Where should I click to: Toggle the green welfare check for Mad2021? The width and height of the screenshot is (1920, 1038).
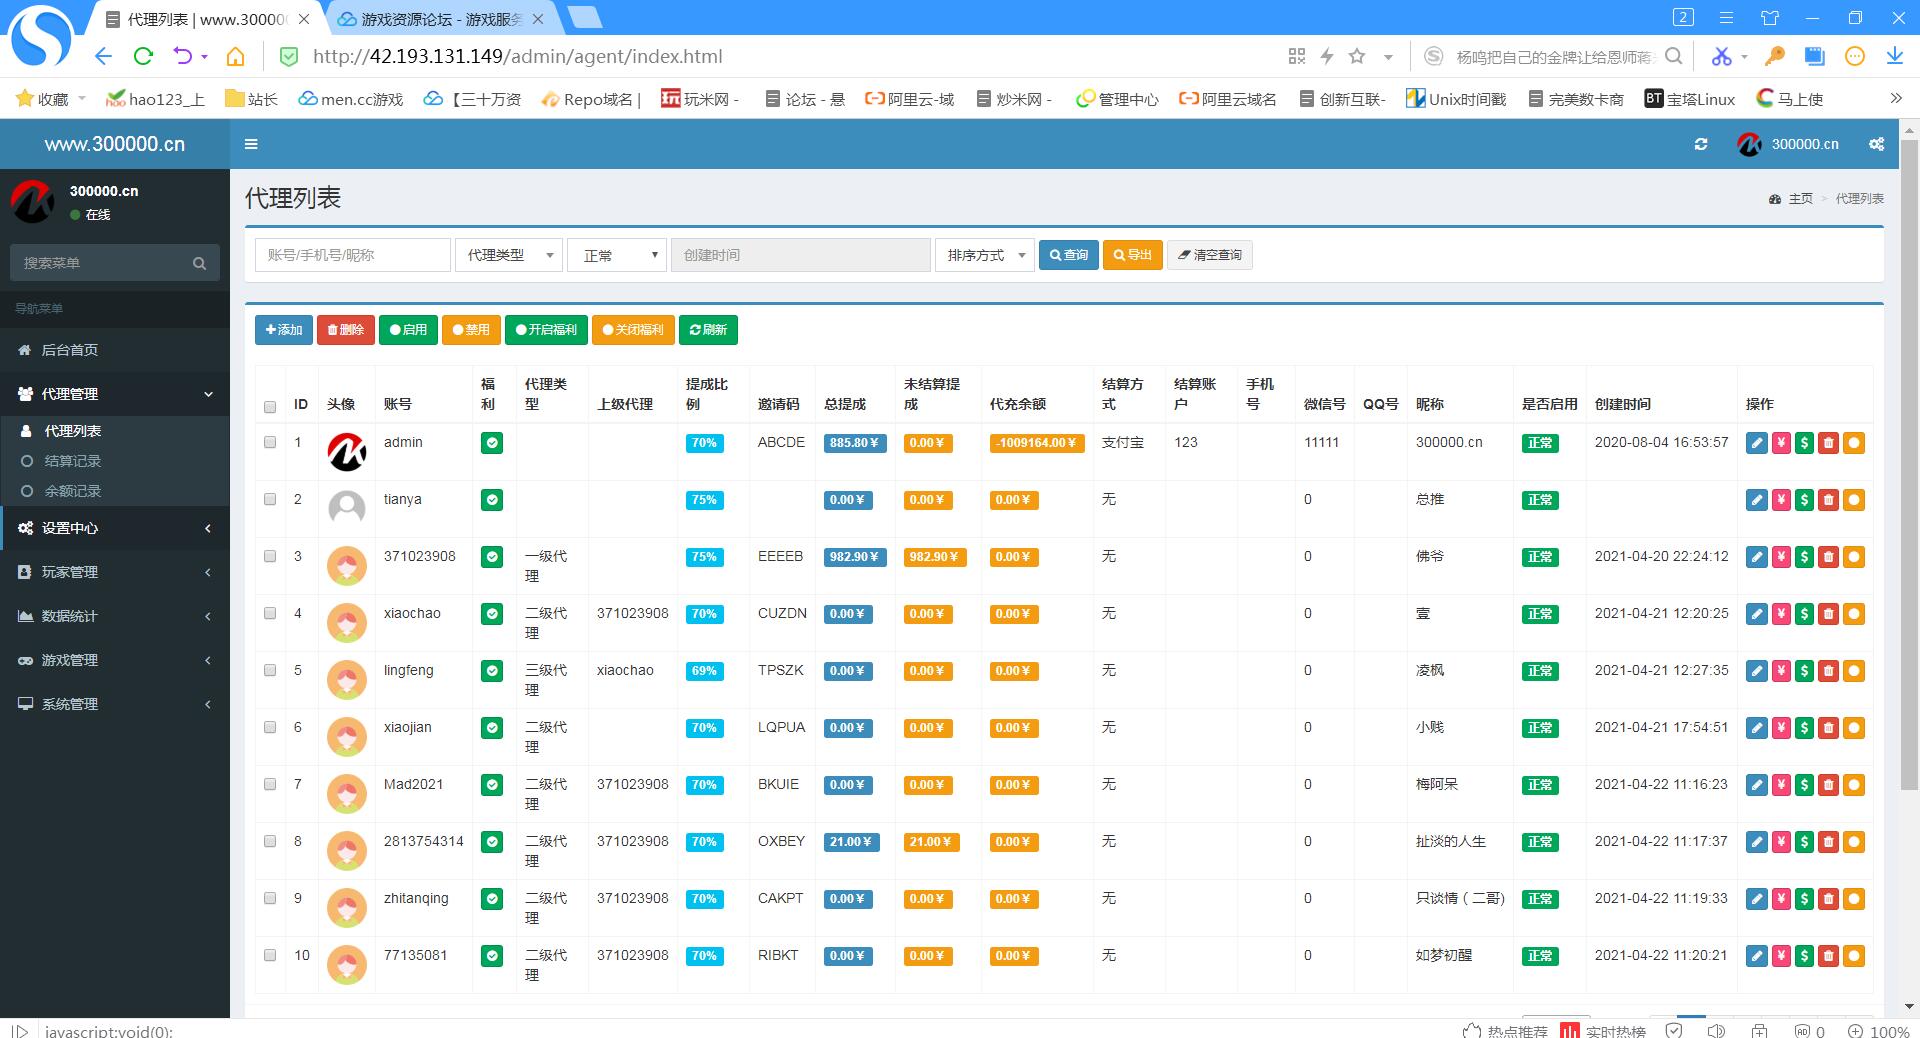[x=491, y=785]
